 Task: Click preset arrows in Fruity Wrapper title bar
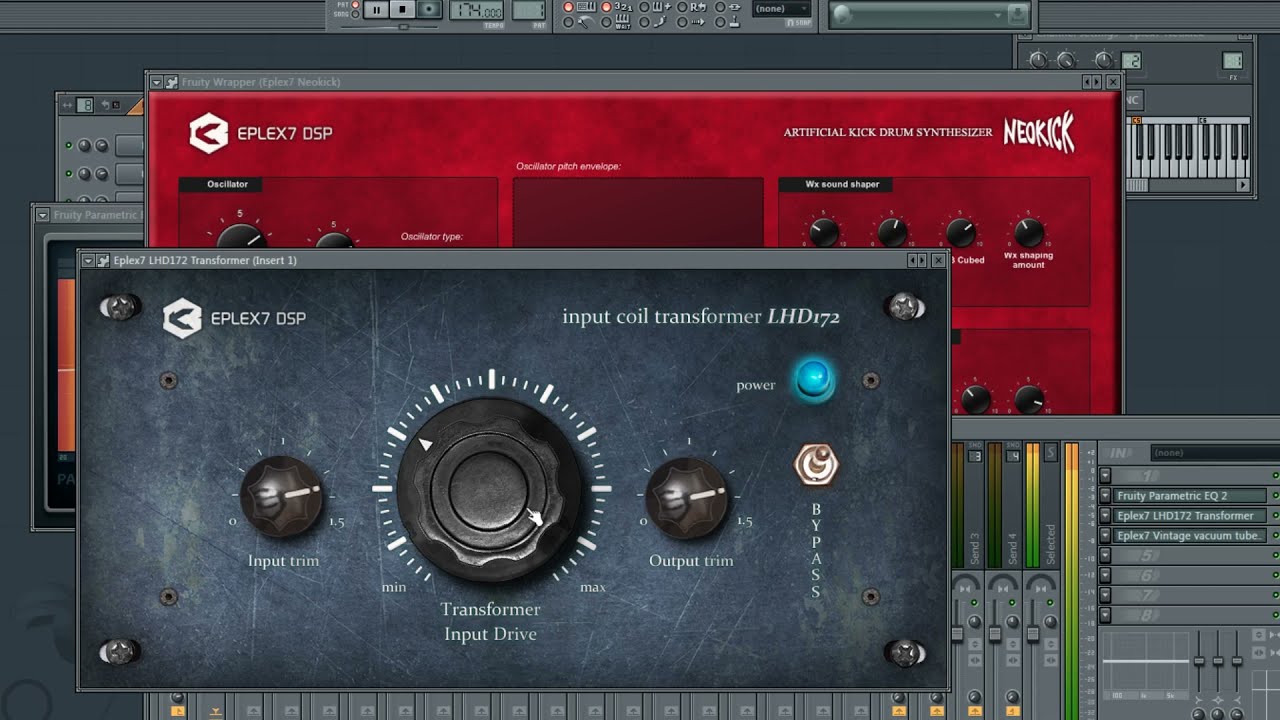pos(1091,82)
